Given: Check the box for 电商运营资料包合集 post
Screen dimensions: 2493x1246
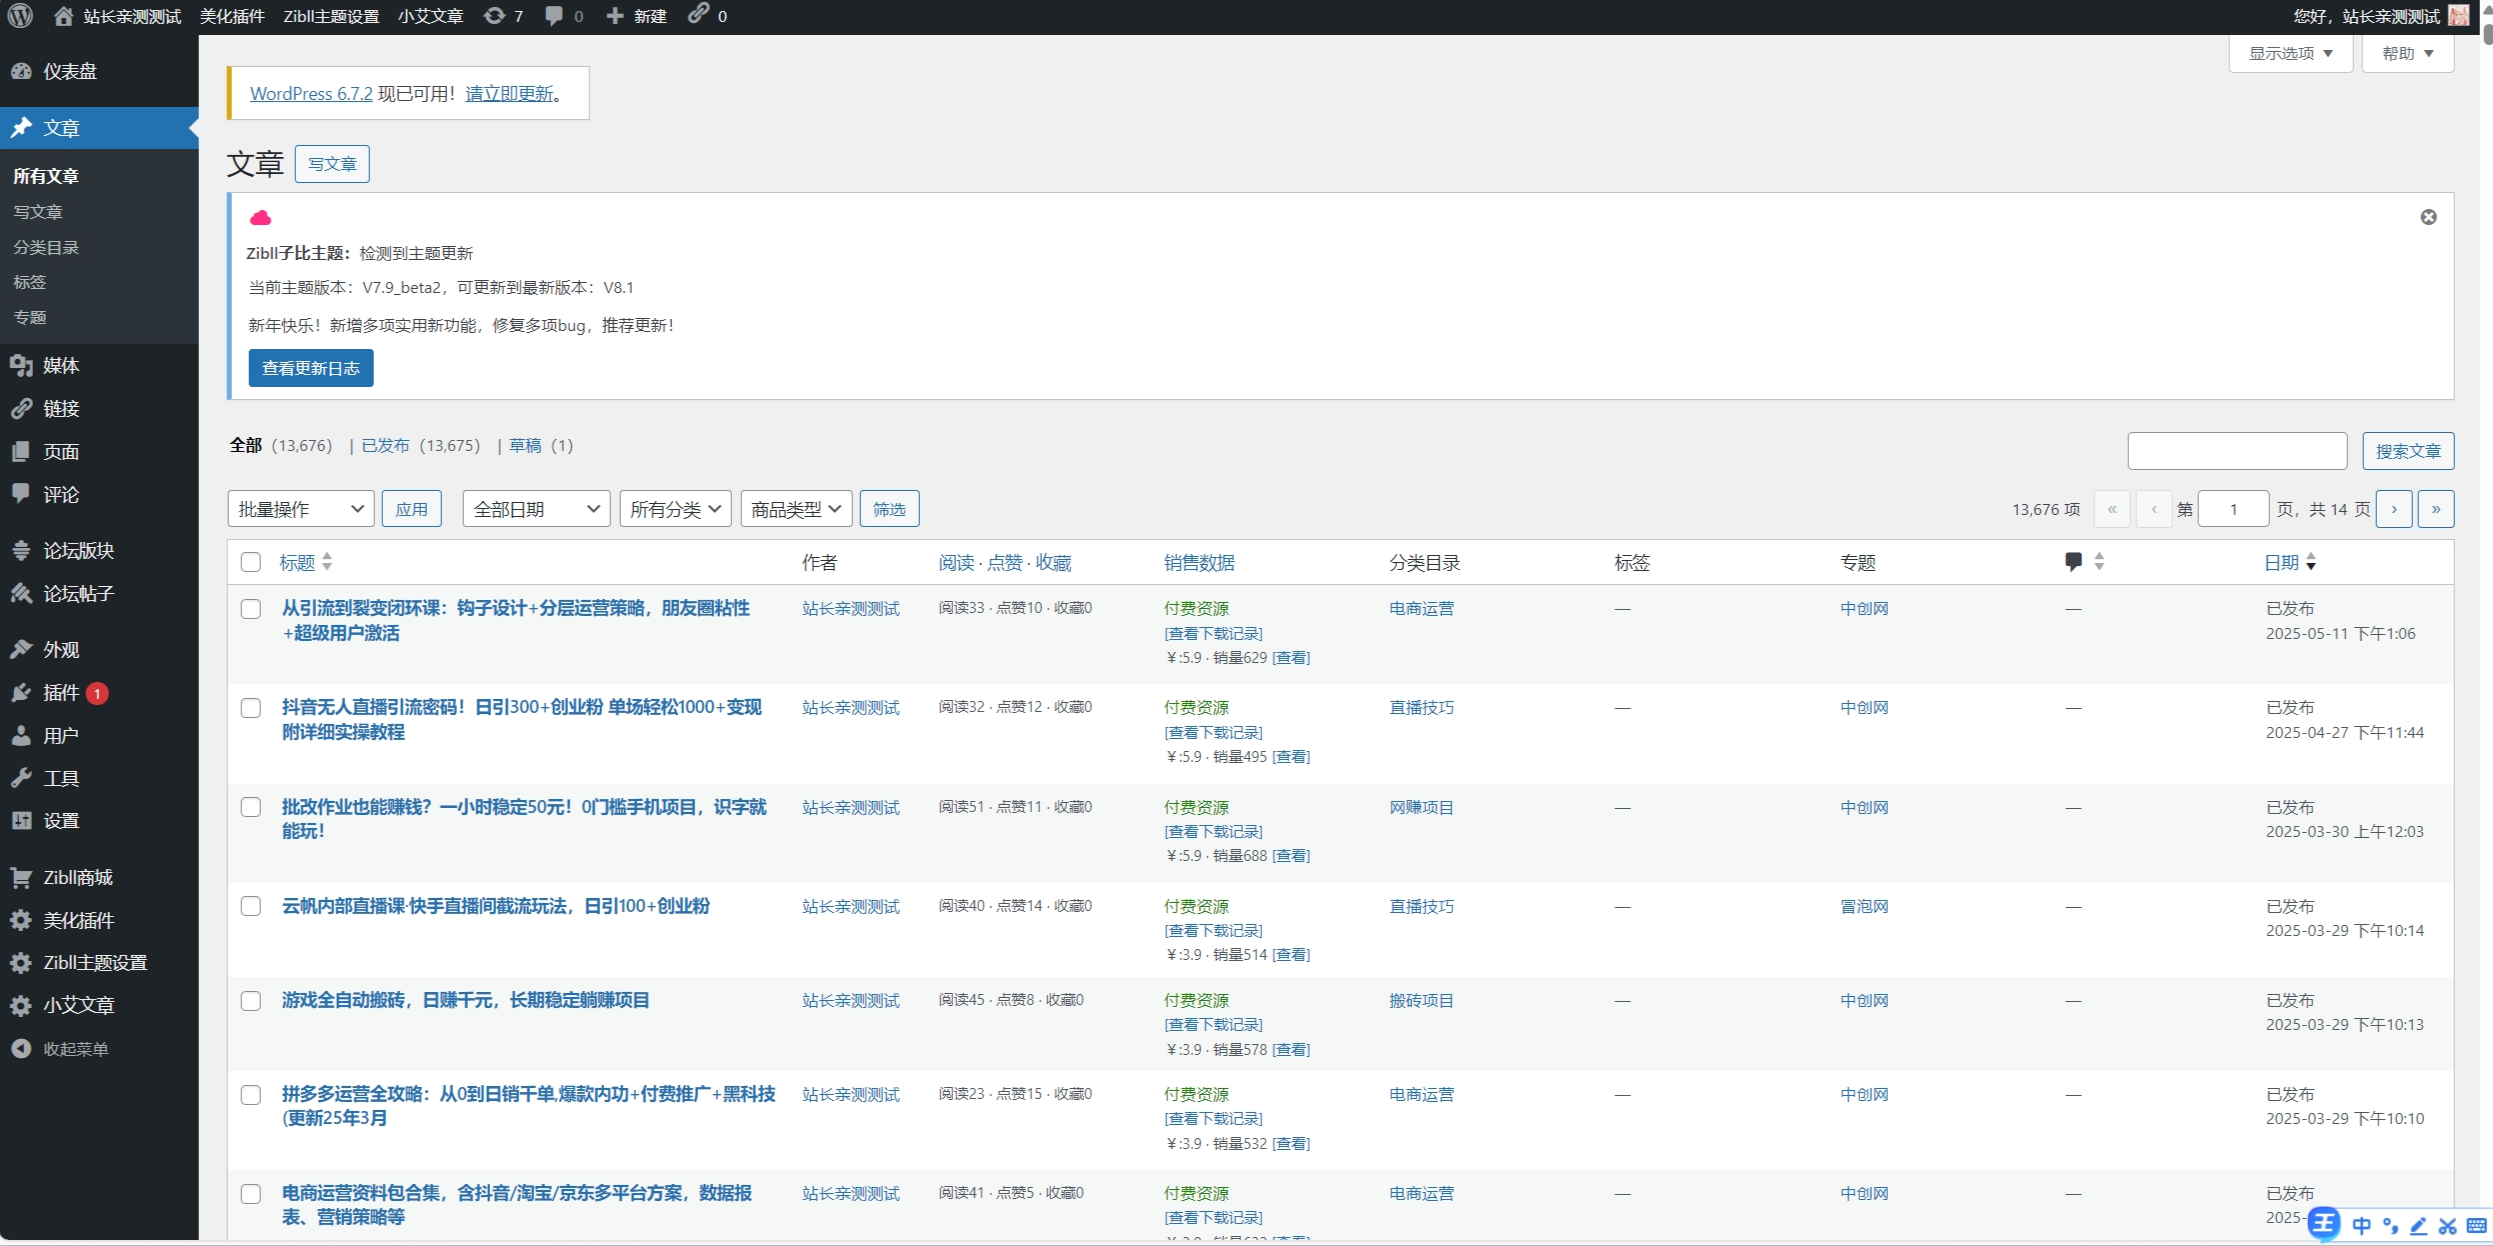Looking at the screenshot, I should pos(251,1194).
